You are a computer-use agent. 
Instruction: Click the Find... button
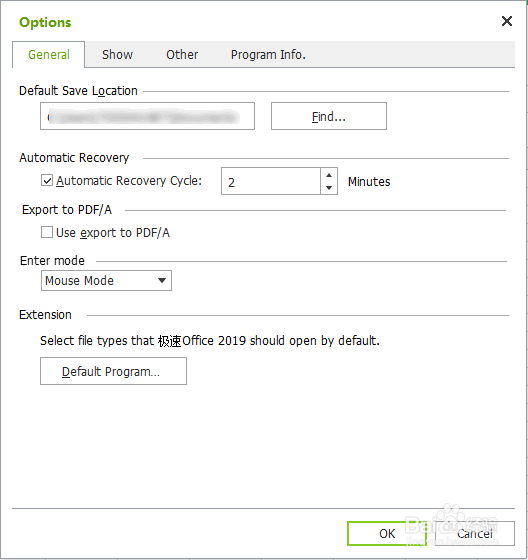pos(329,116)
